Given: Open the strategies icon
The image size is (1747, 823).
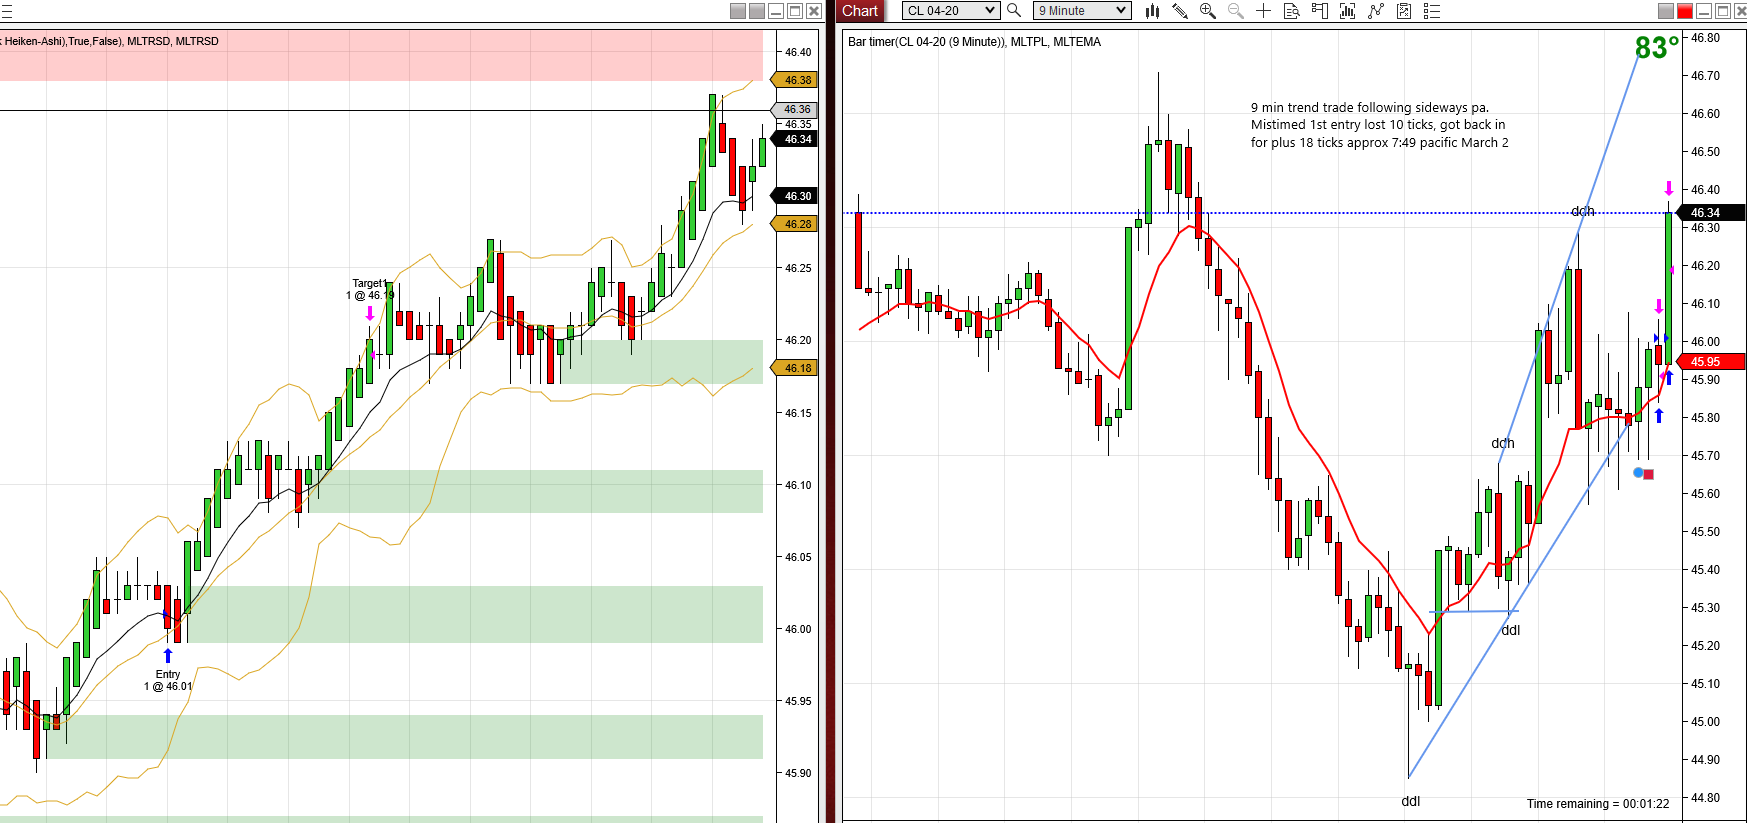Looking at the screenshot, I should (1376, 10).
